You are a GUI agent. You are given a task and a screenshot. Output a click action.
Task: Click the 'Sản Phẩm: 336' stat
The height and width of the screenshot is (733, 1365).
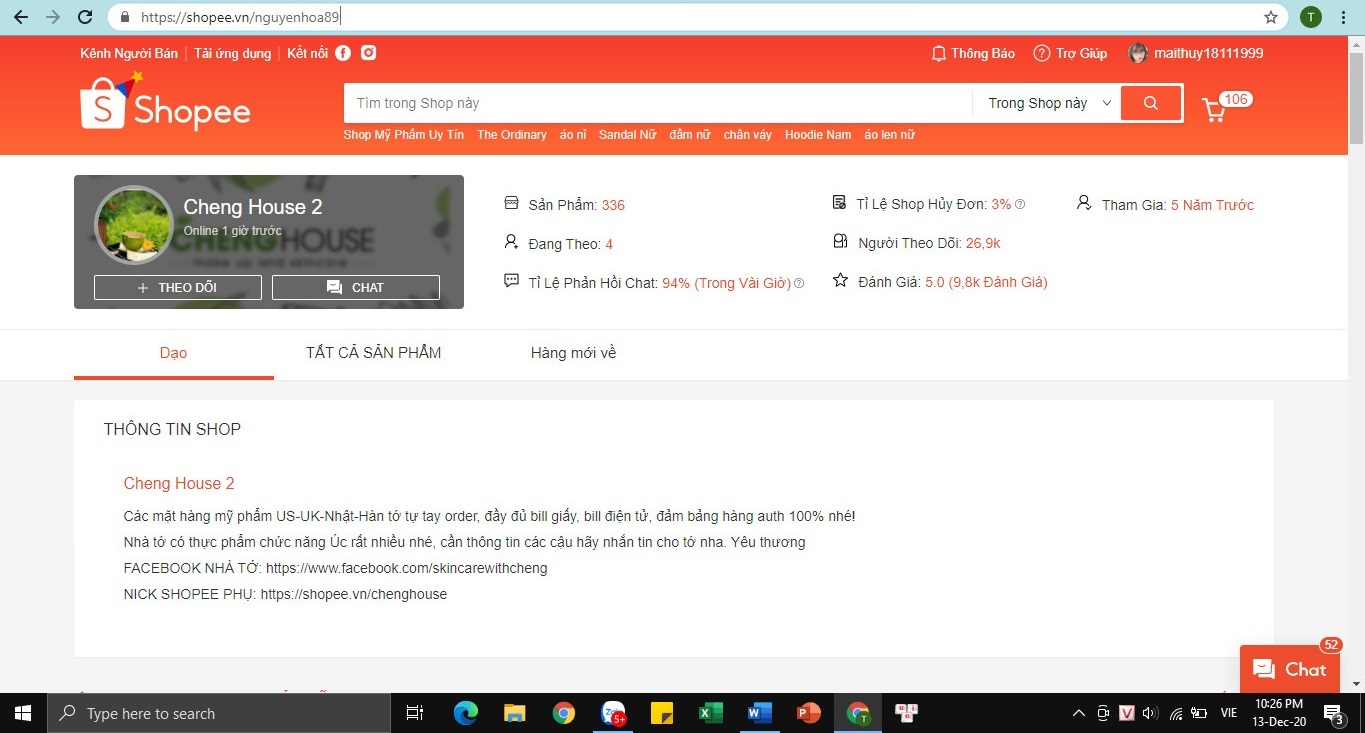coord(565,205)
